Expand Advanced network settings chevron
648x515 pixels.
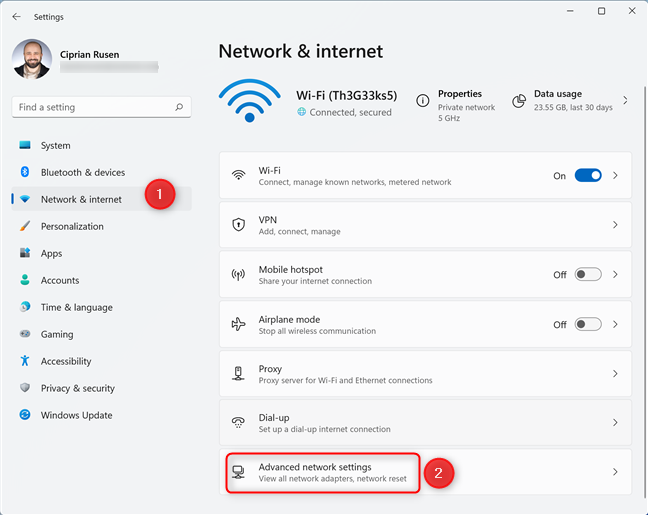615,472
